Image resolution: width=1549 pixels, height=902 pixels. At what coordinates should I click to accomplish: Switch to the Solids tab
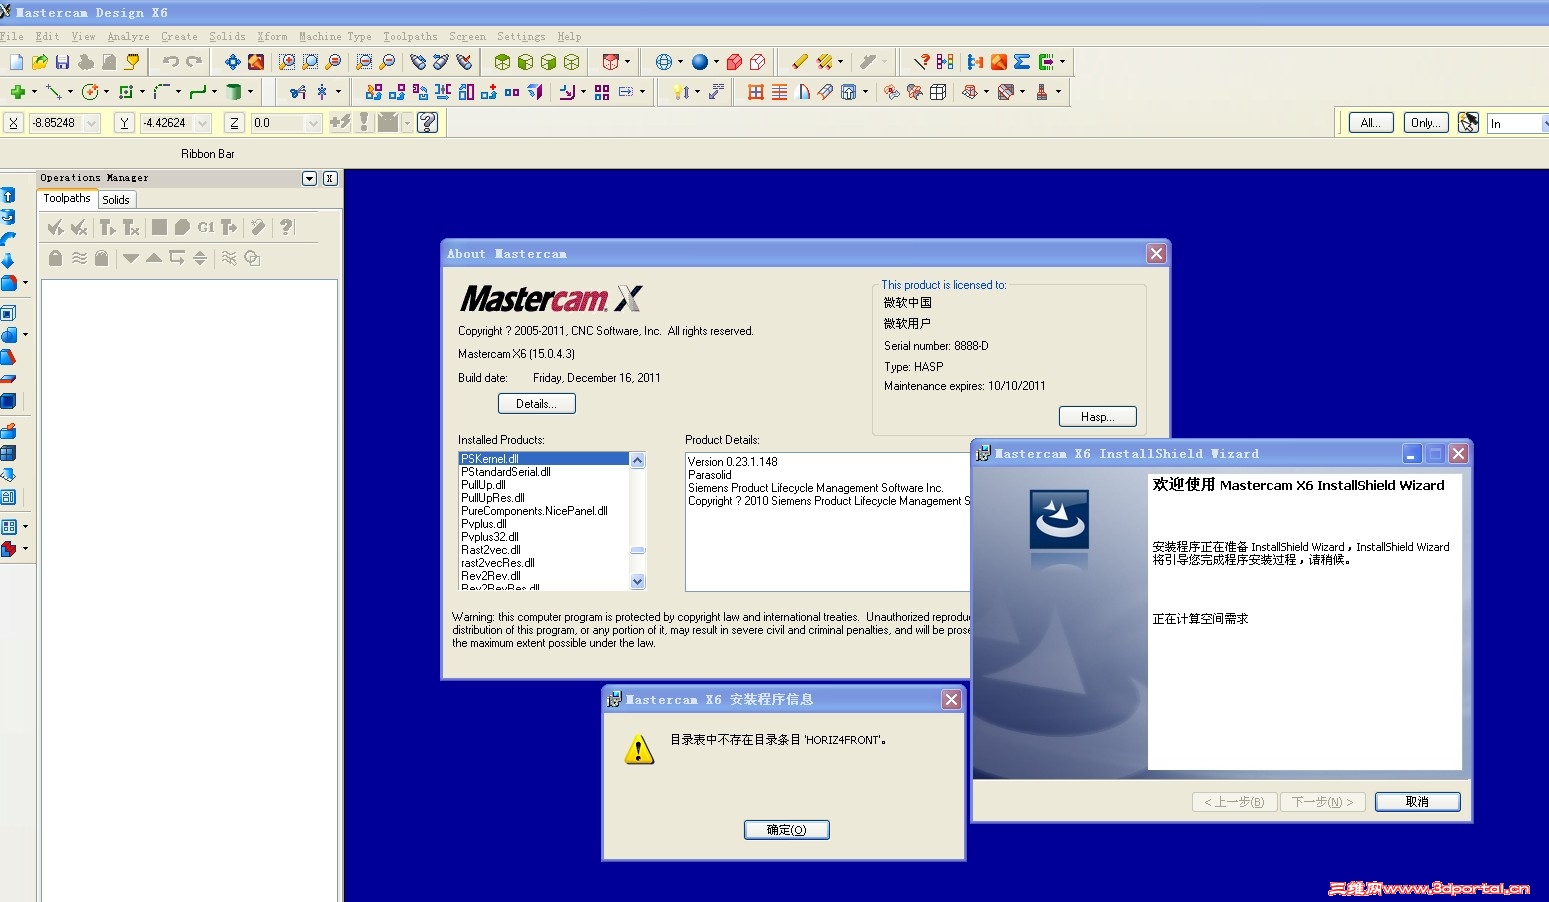116,200
